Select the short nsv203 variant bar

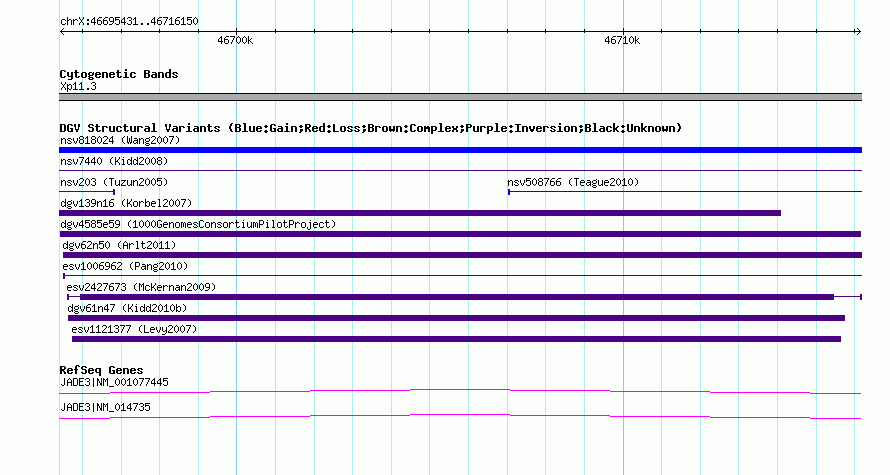pyautogui.click(x=87, y=192)
